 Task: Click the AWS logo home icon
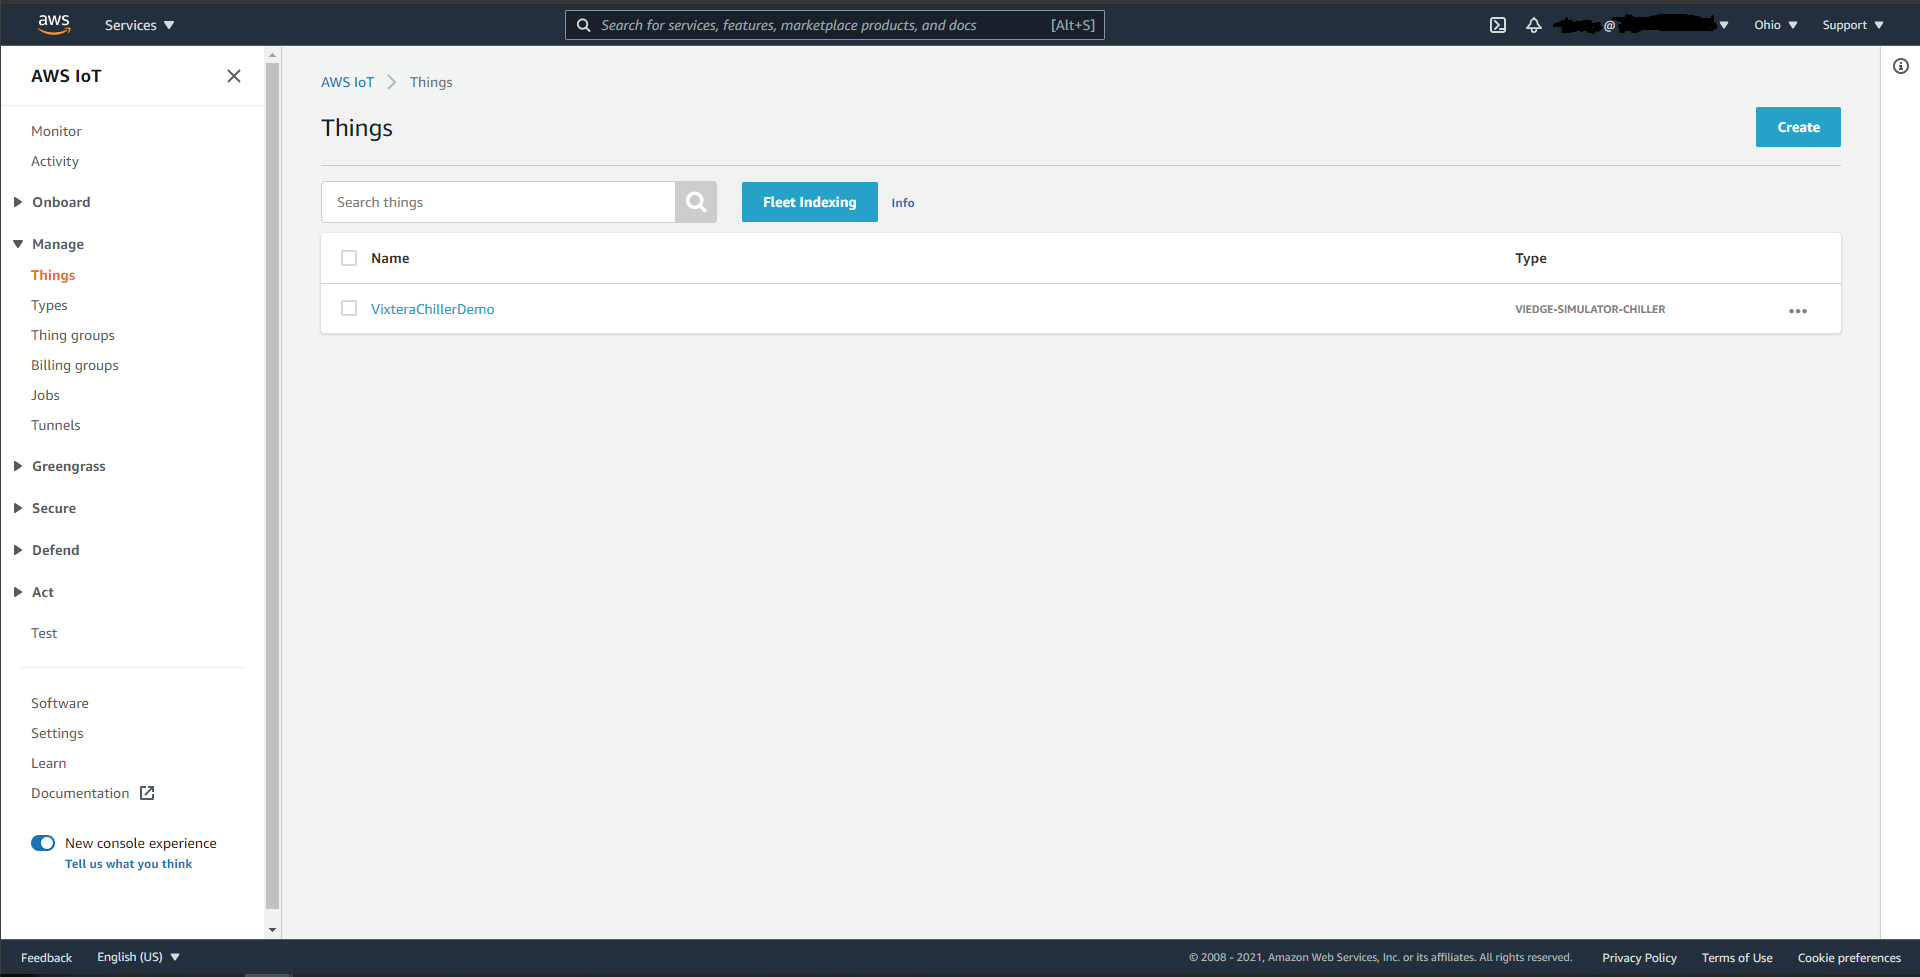54,24
